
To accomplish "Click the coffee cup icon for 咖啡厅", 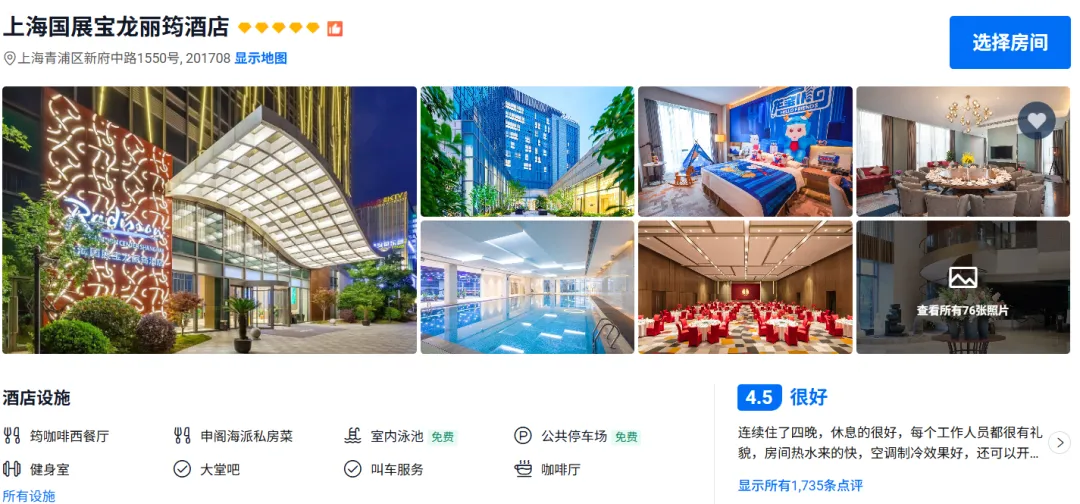I will (523, 470).
